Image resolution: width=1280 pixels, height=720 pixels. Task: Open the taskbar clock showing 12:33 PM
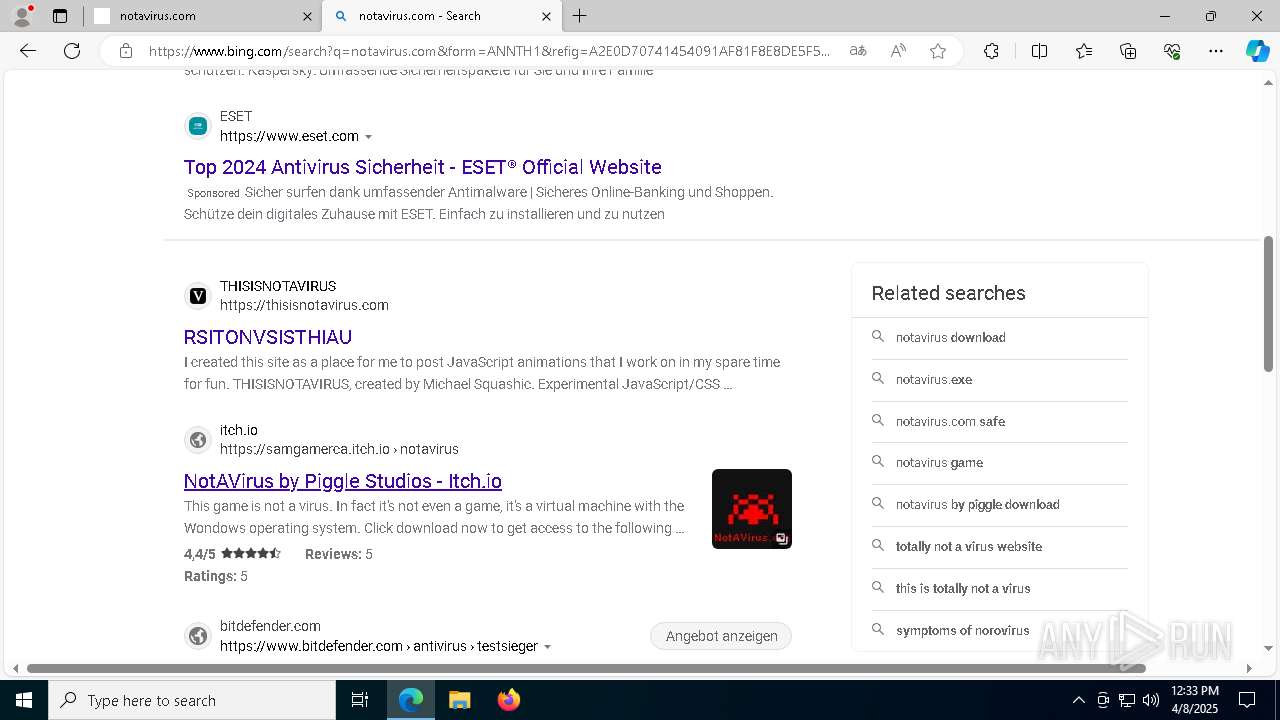tap(1195, 700)
